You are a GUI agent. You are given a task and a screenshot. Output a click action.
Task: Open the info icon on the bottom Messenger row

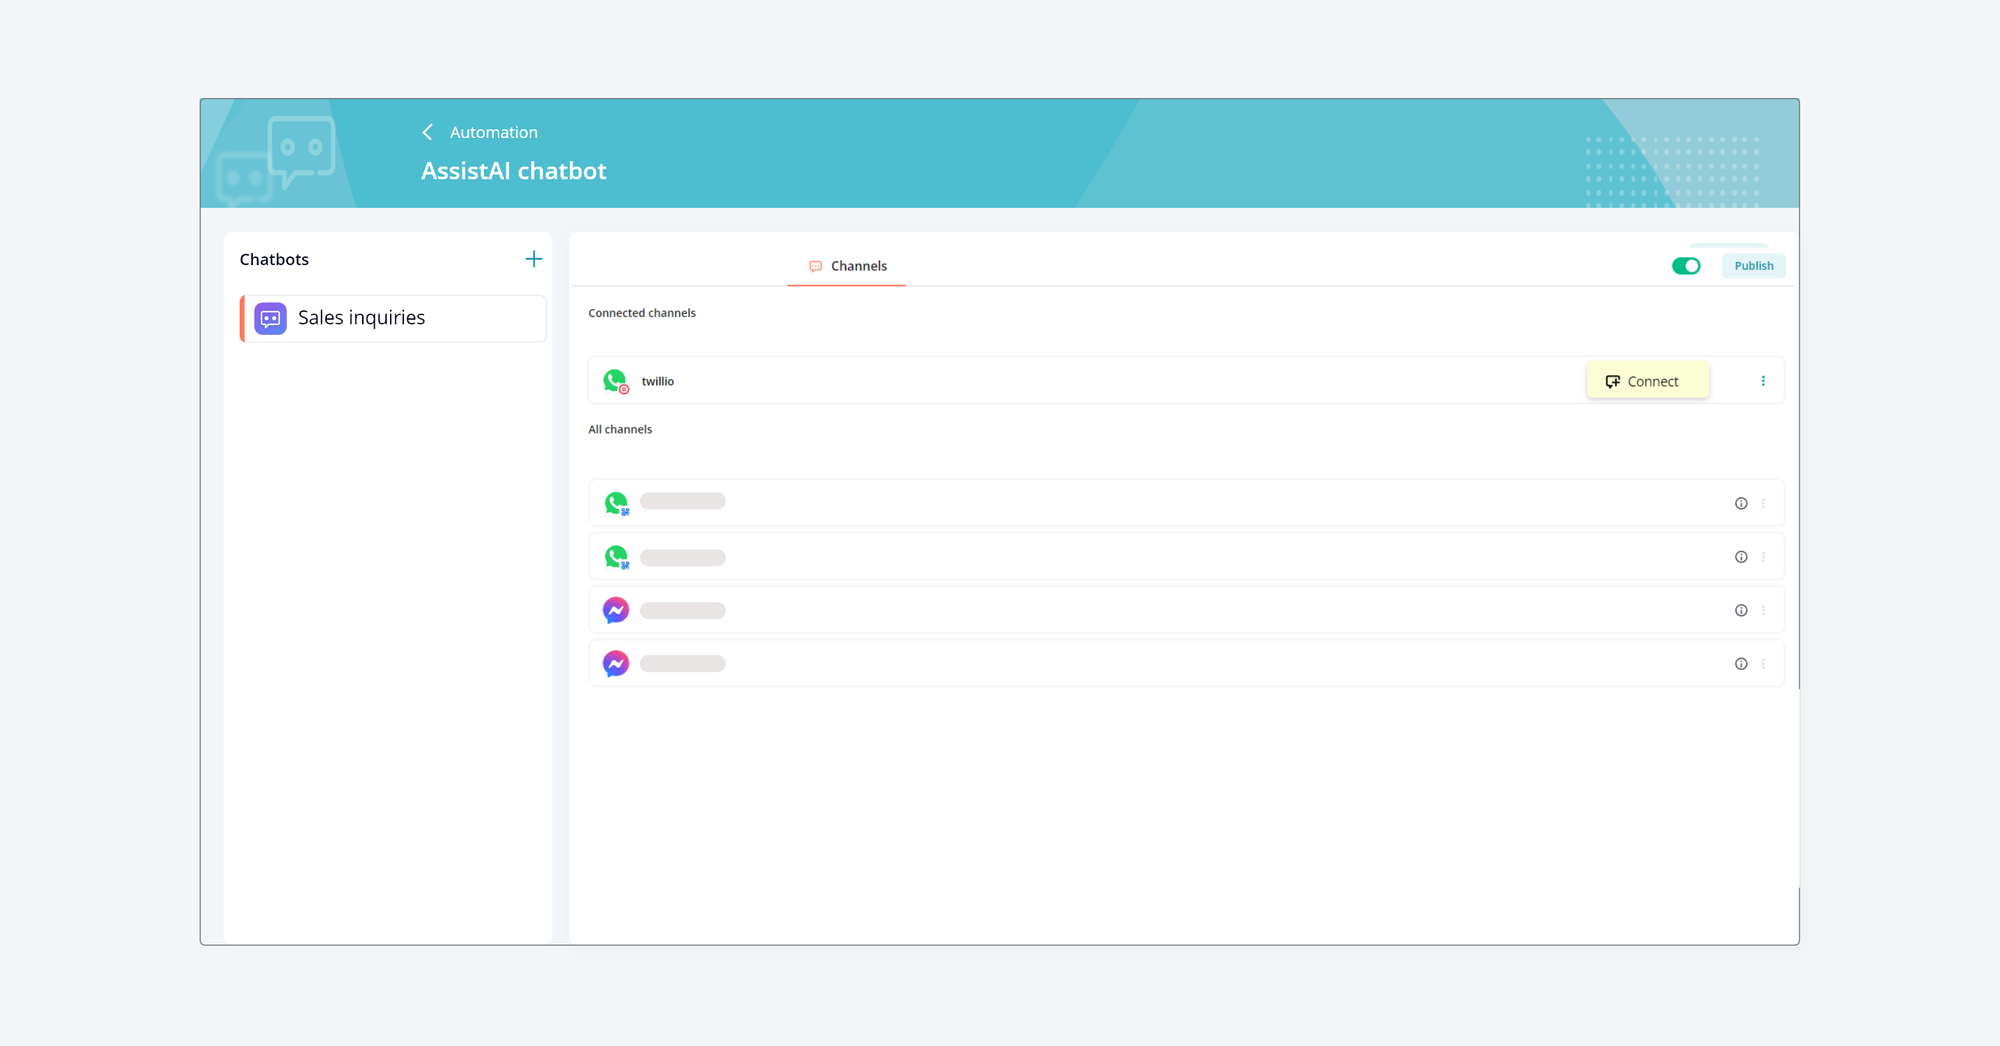coord(1741,663)
